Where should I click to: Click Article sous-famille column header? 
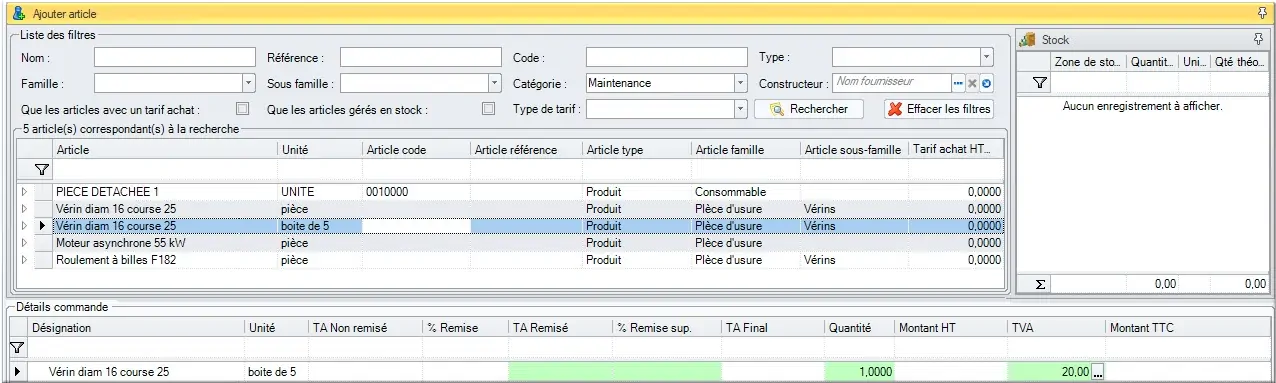point(854,150)
